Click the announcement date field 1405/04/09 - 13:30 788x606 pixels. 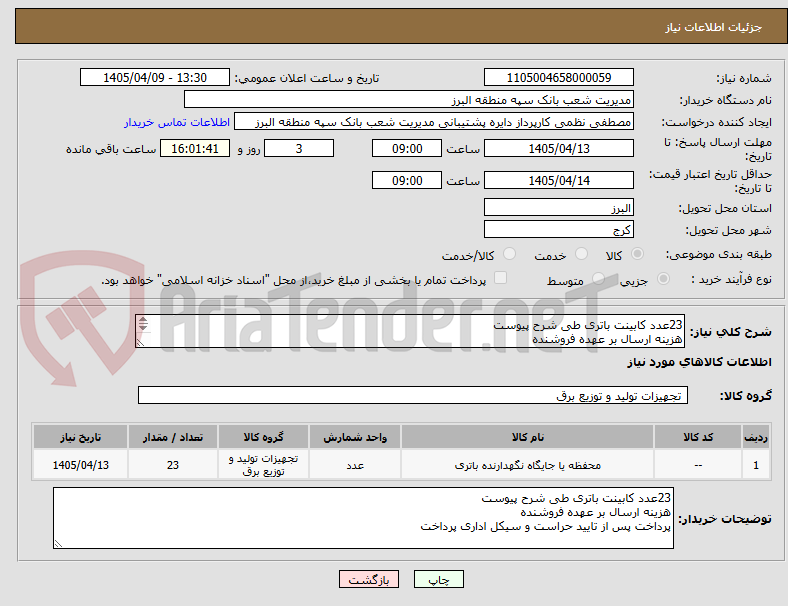pyautogui.click(x=155, y=77)
